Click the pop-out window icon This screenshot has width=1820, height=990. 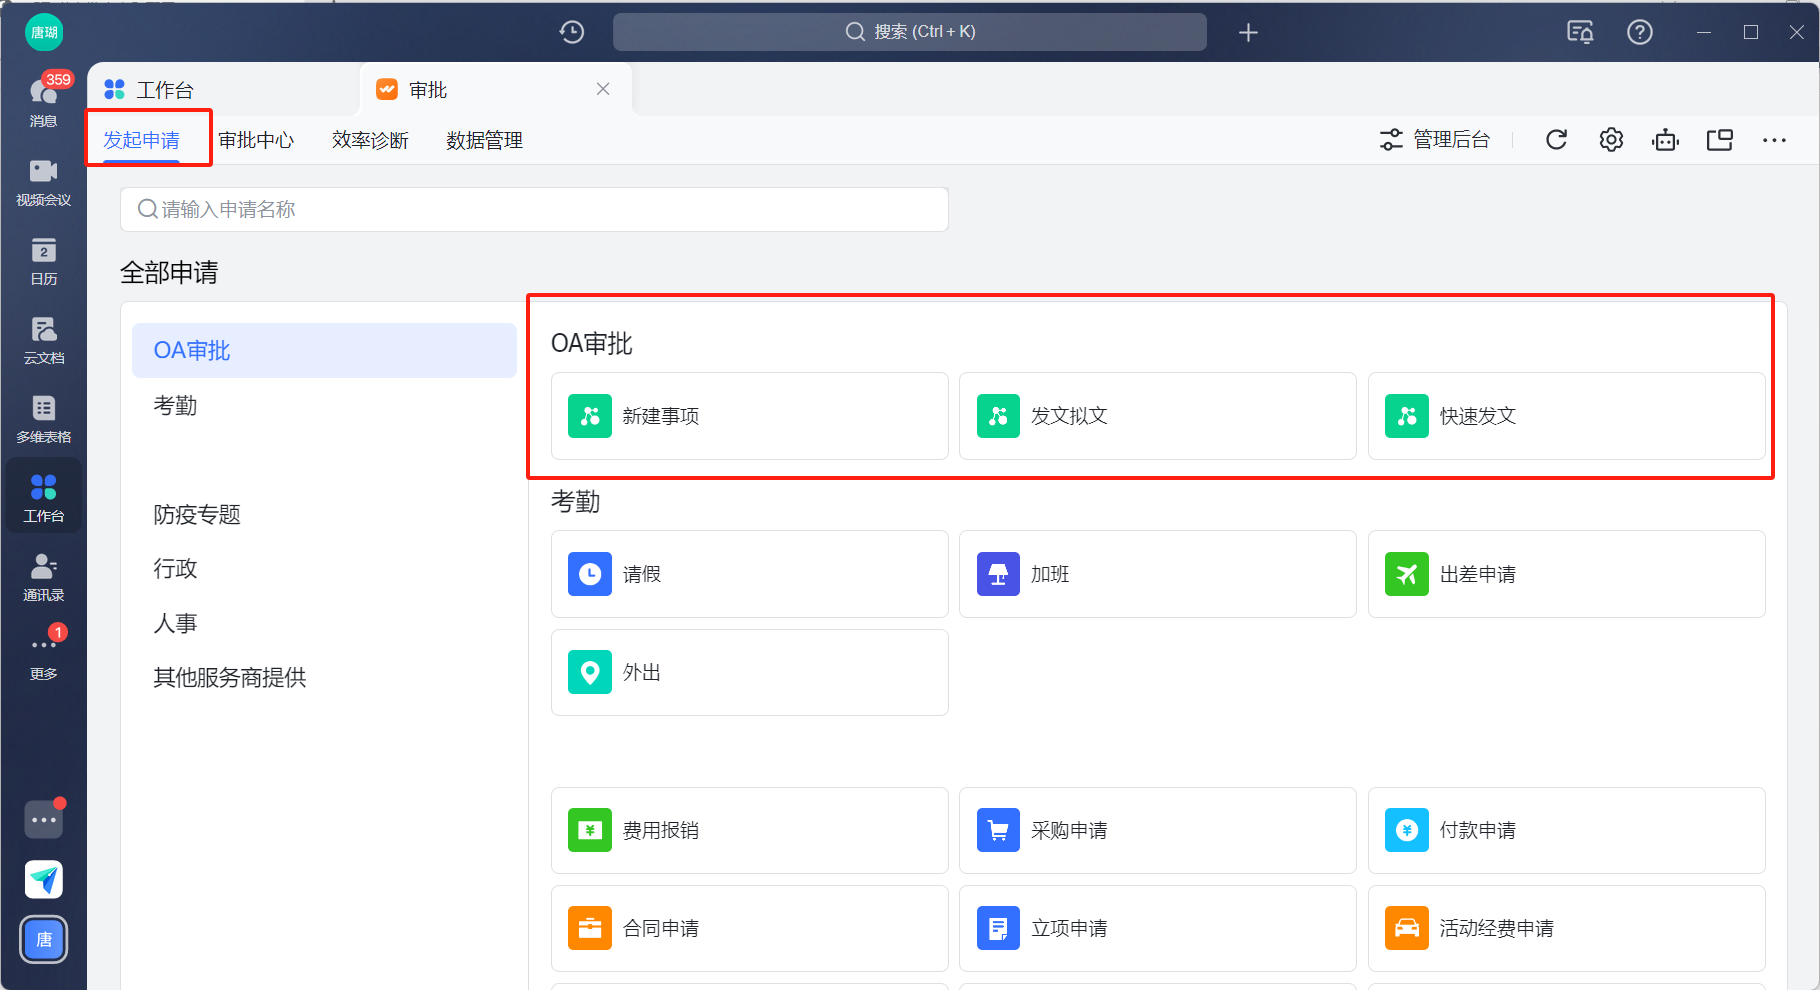[x=1720, y=140]
